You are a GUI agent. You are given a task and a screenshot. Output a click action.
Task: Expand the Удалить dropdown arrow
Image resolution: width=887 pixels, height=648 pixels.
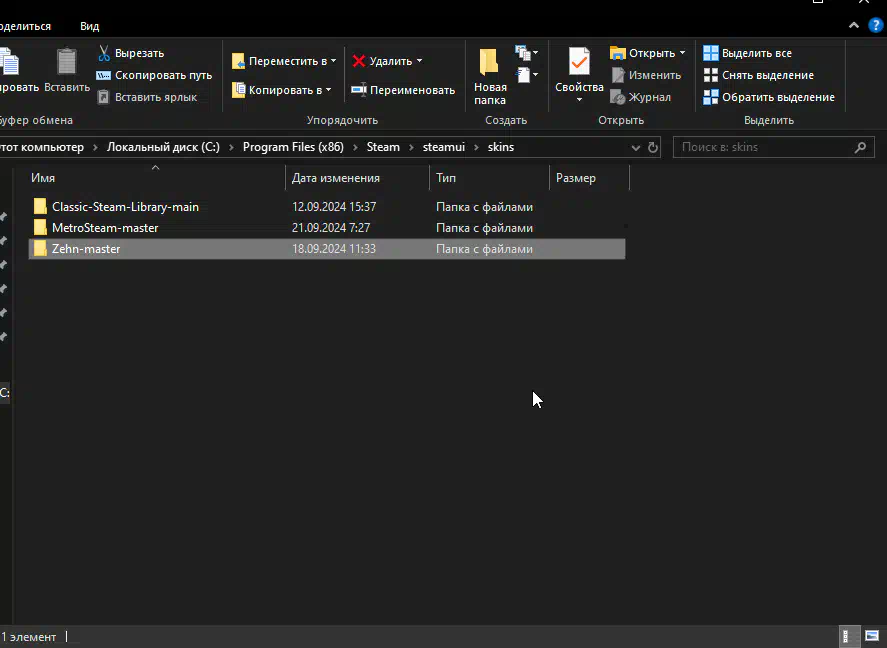pyautogui.click(x=419, y=61)
